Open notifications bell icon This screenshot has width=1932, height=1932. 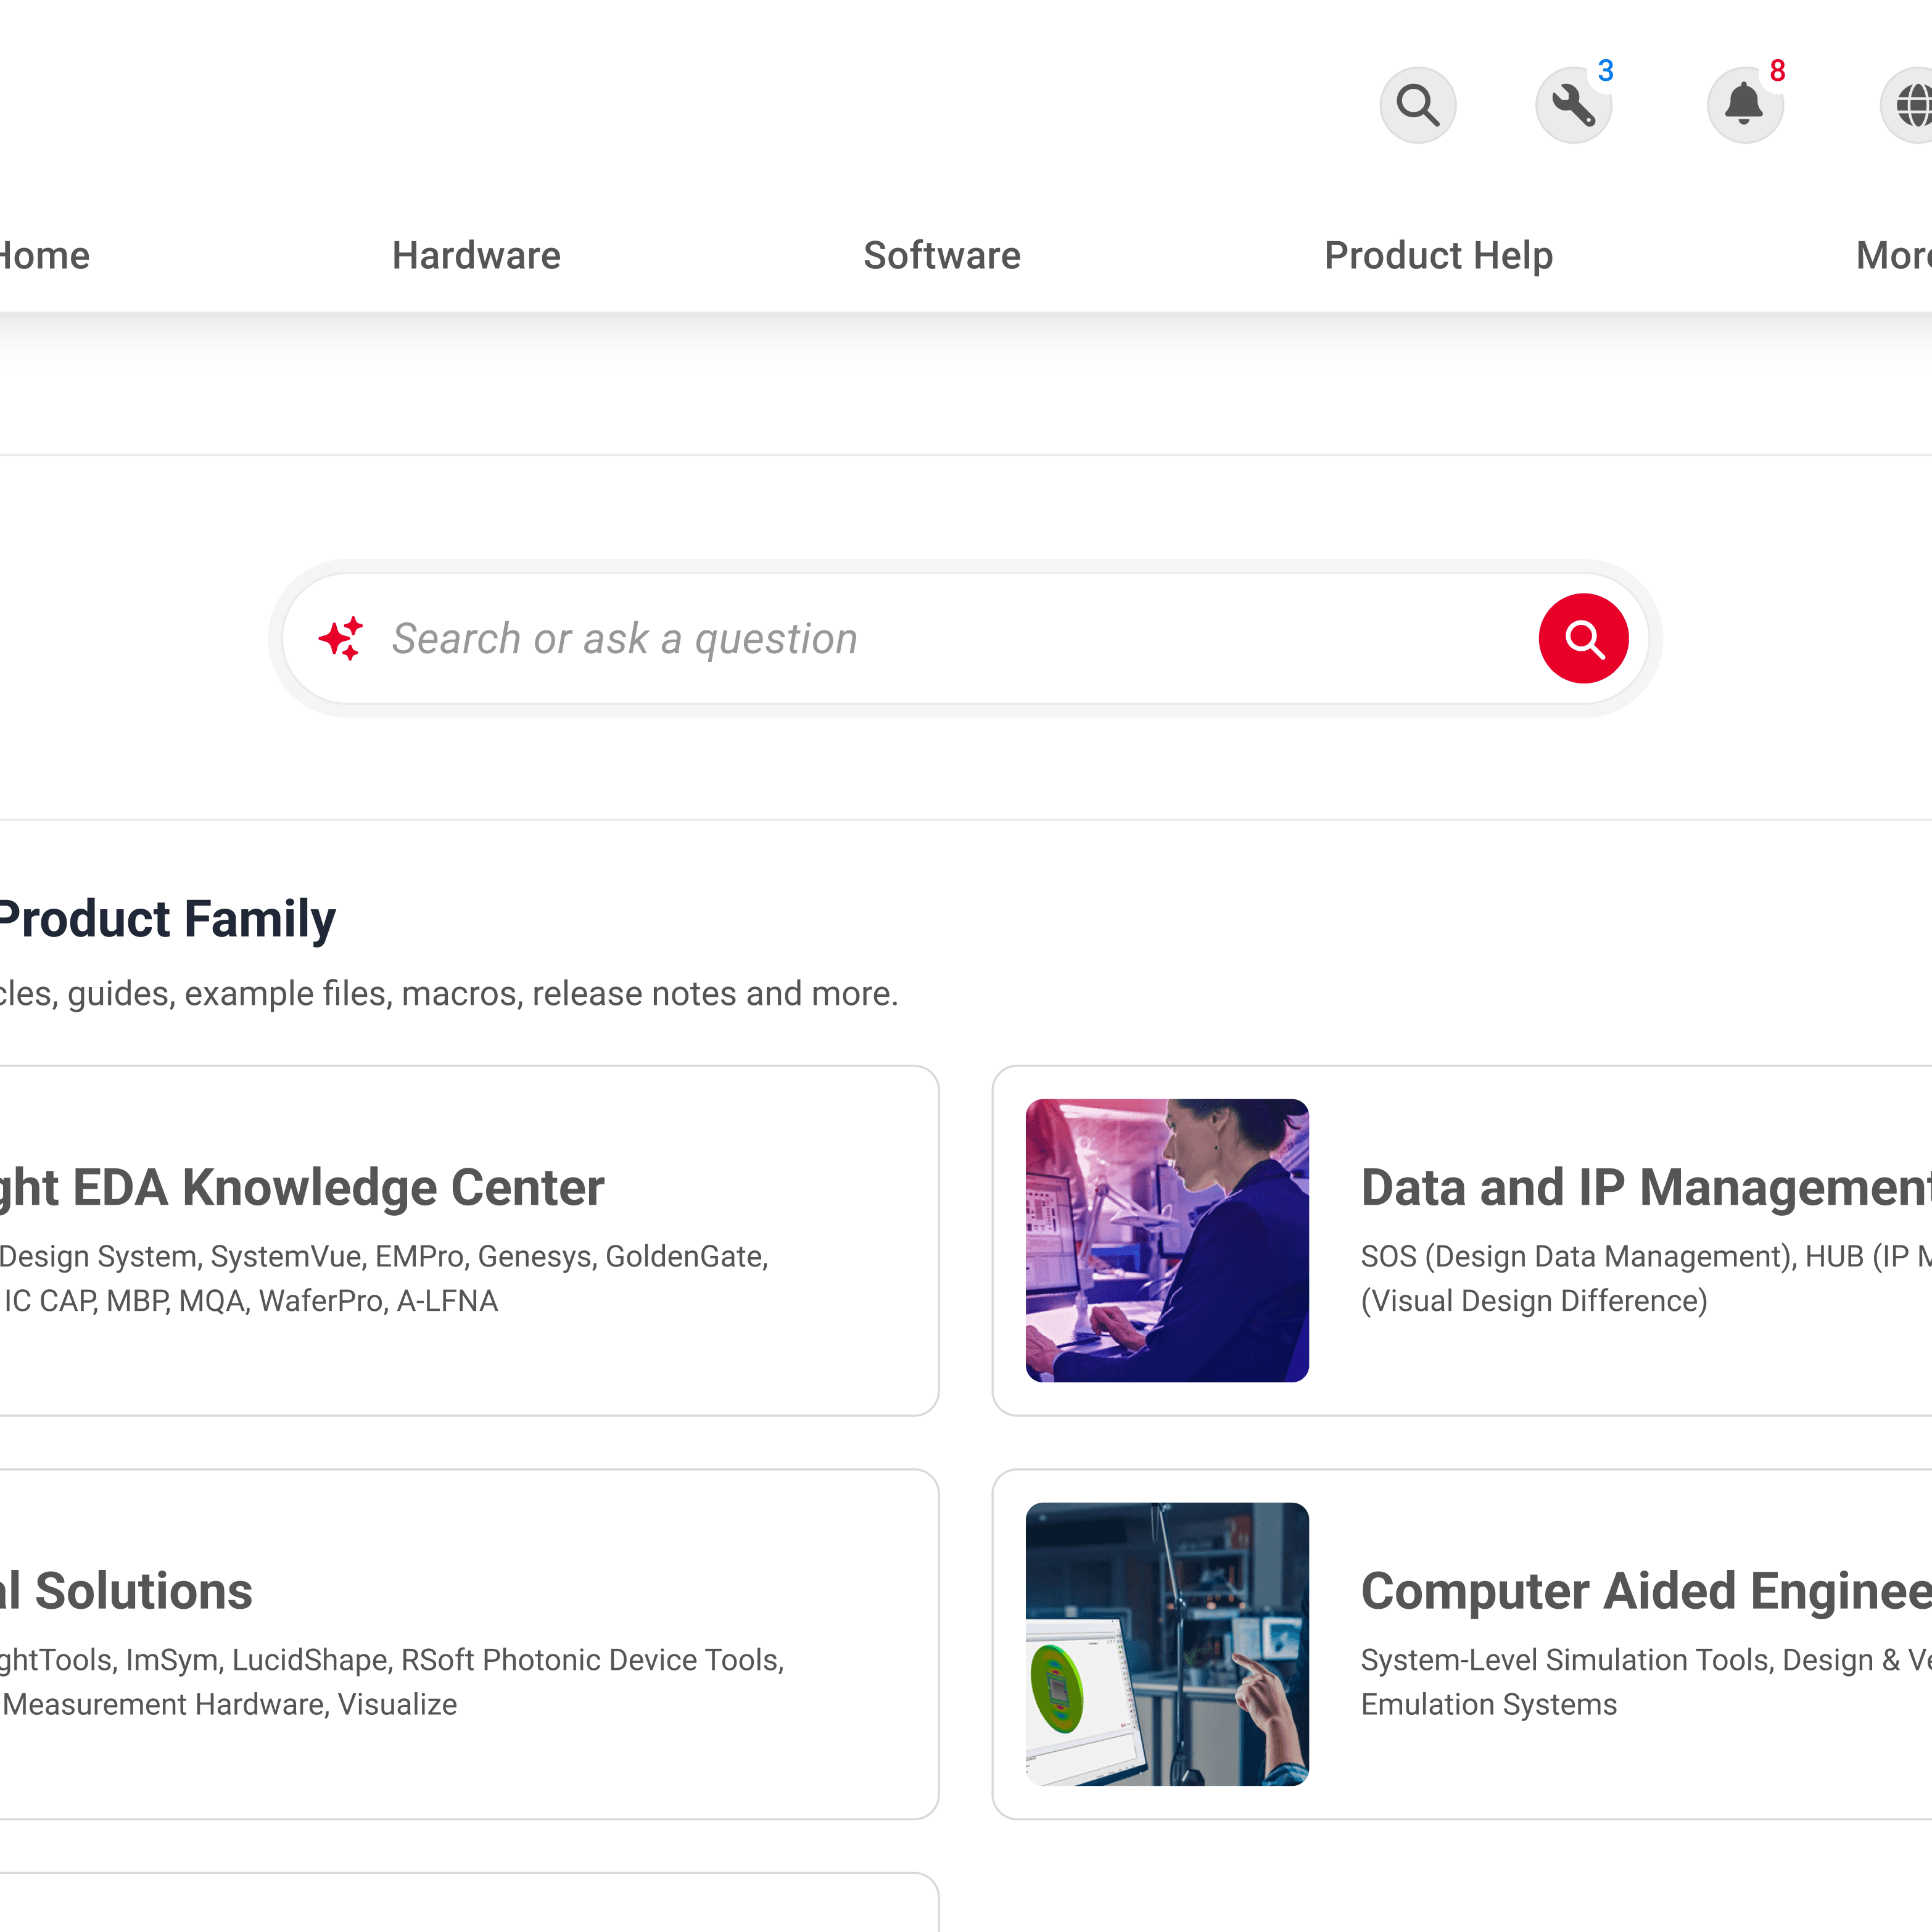(x=1744, y=105)
